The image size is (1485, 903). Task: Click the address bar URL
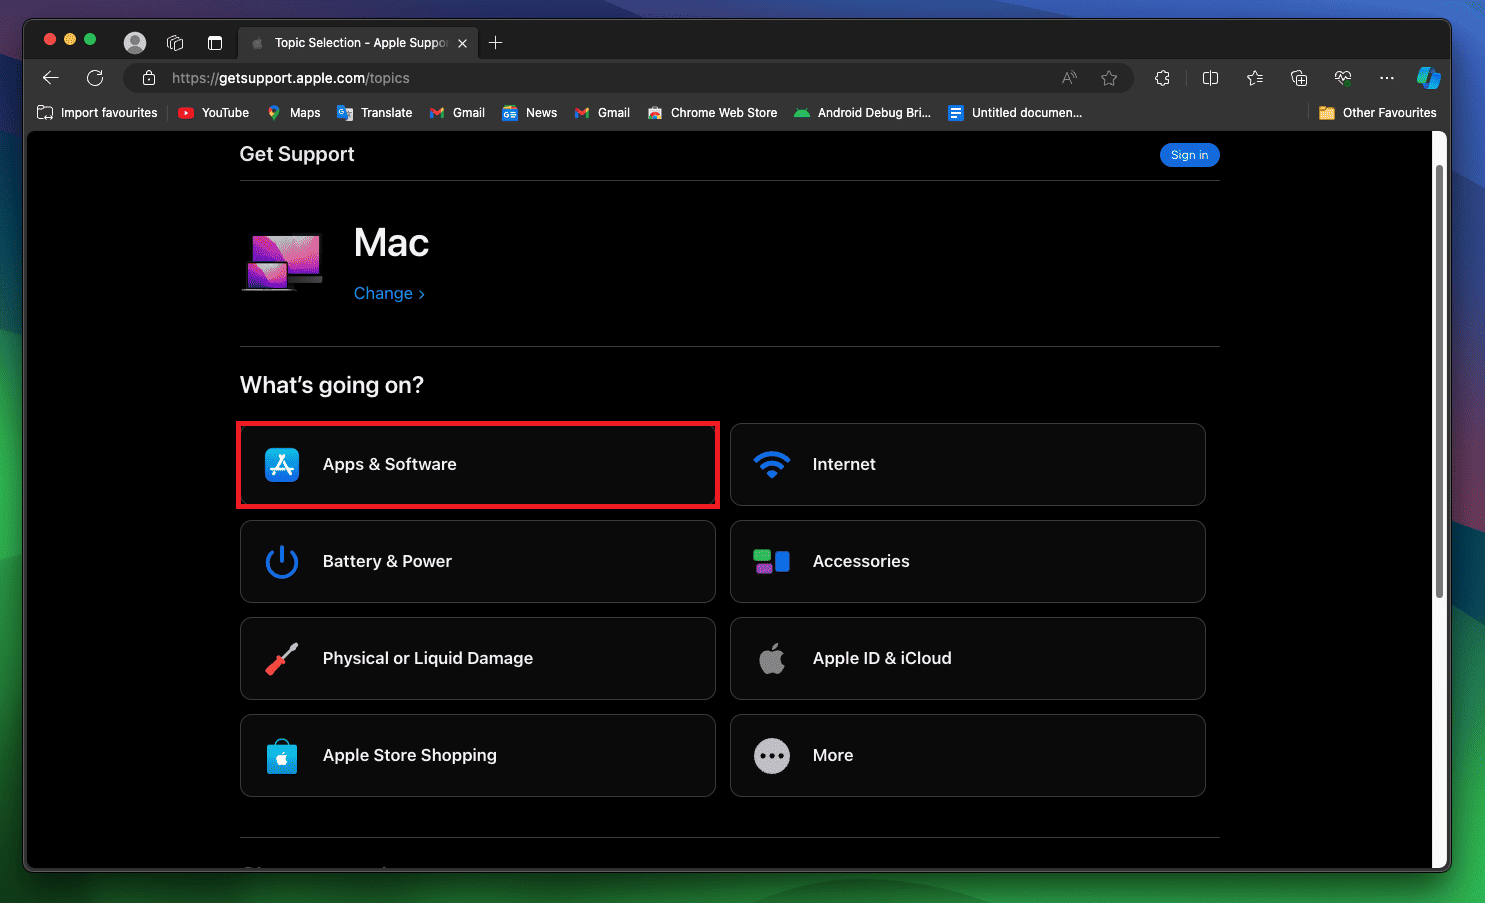coord(291,78)
